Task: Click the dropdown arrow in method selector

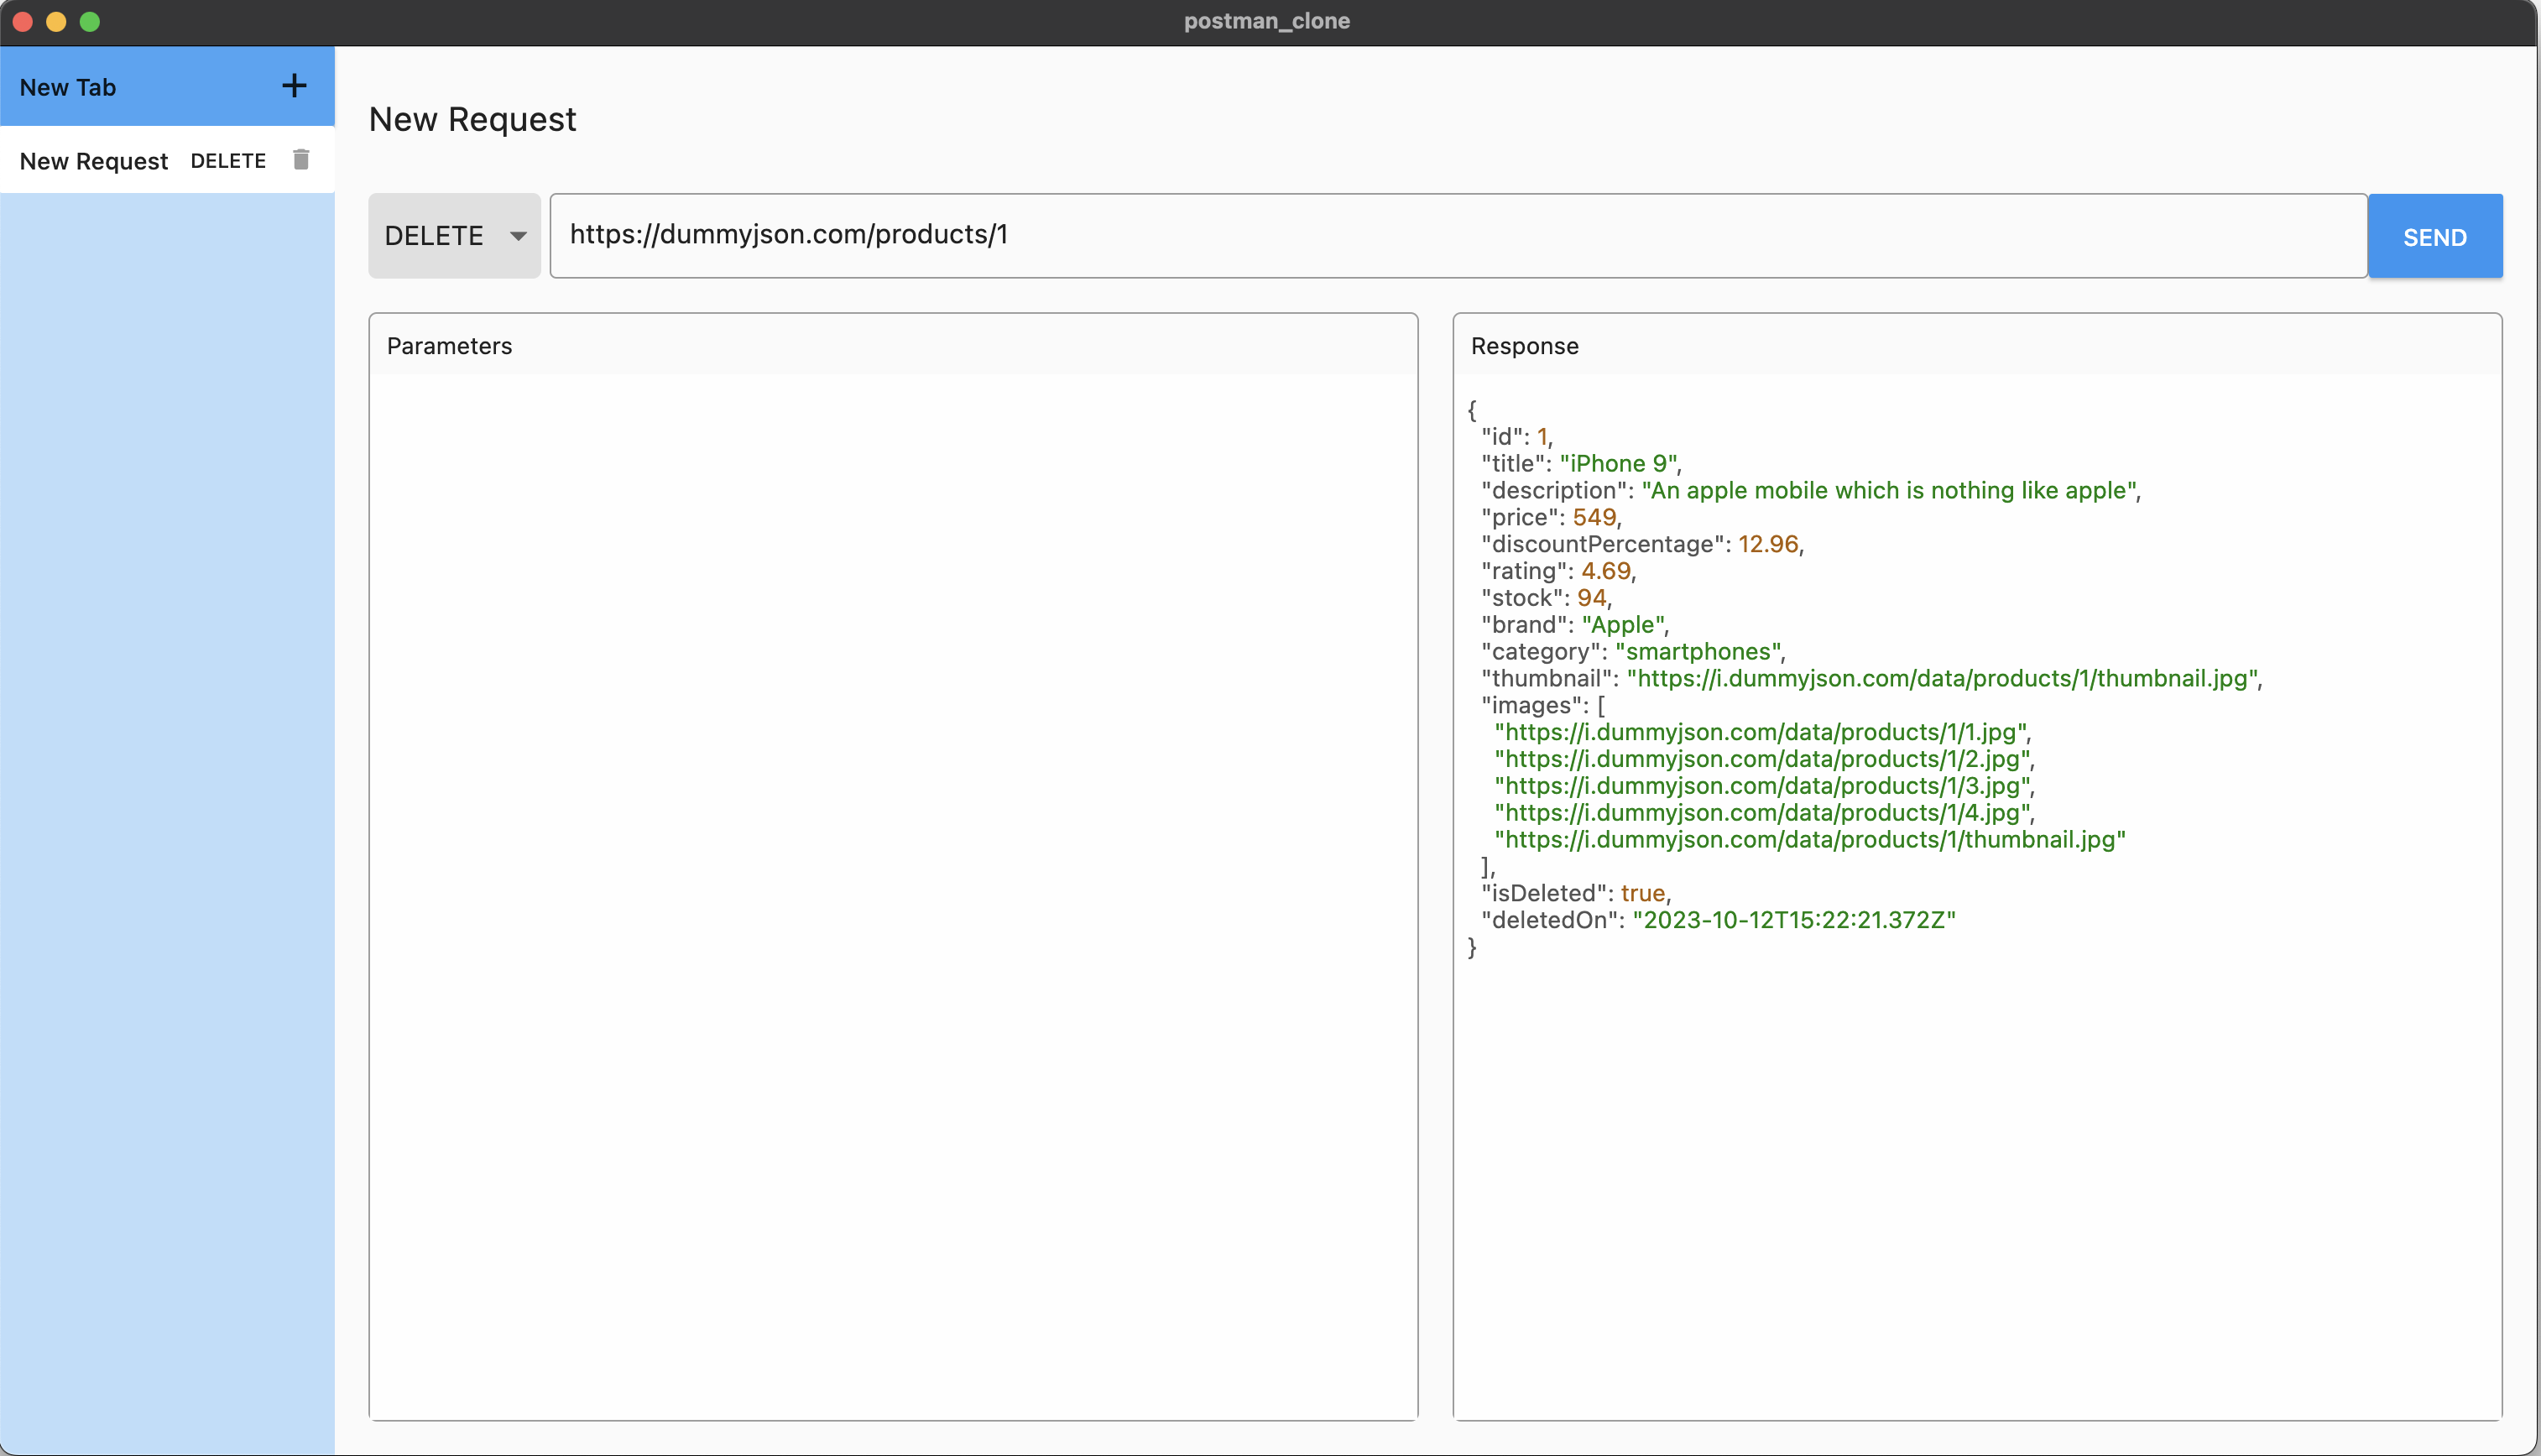Action: [518, 237]
